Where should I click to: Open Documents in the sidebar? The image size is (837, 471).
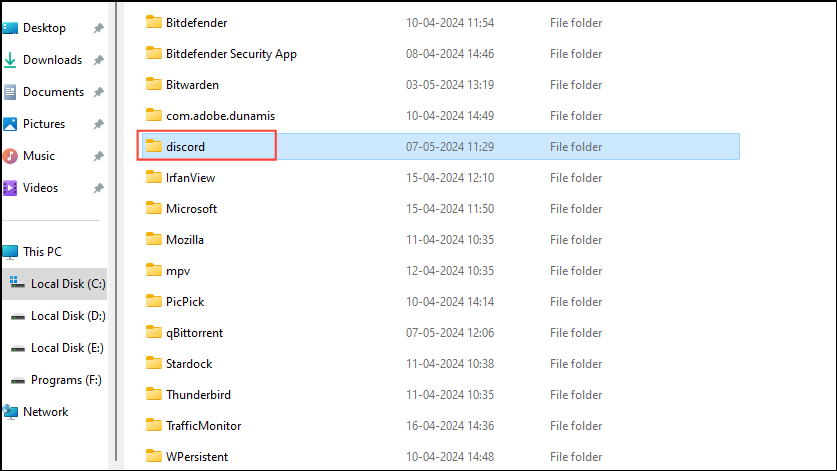point(53,92)
